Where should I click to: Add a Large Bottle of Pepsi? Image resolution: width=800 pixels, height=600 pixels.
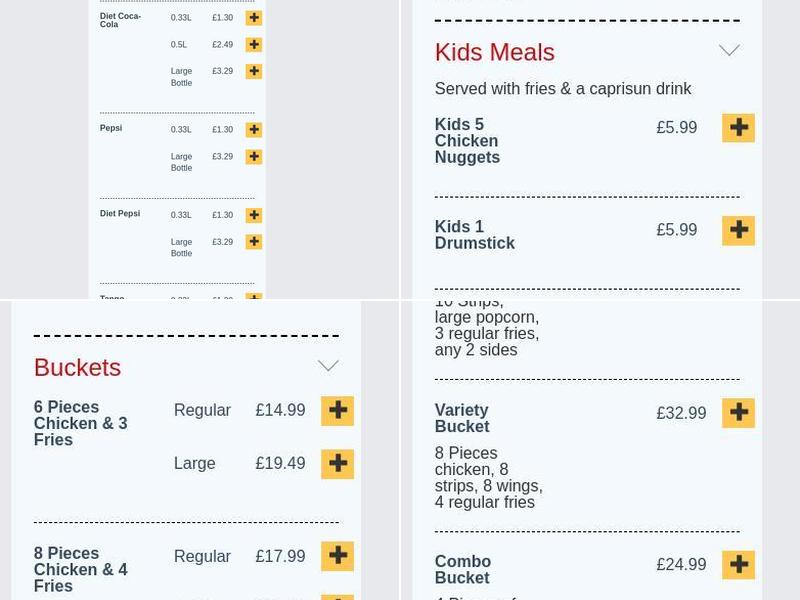tap(254, 156)
